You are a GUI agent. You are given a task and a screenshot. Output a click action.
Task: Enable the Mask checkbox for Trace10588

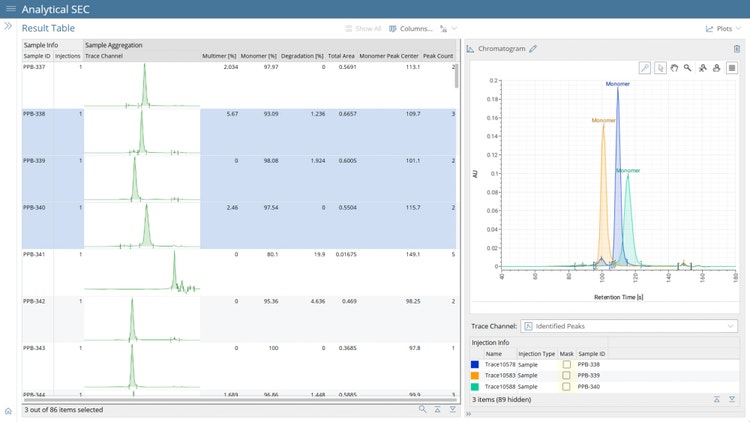click(567, 387)
